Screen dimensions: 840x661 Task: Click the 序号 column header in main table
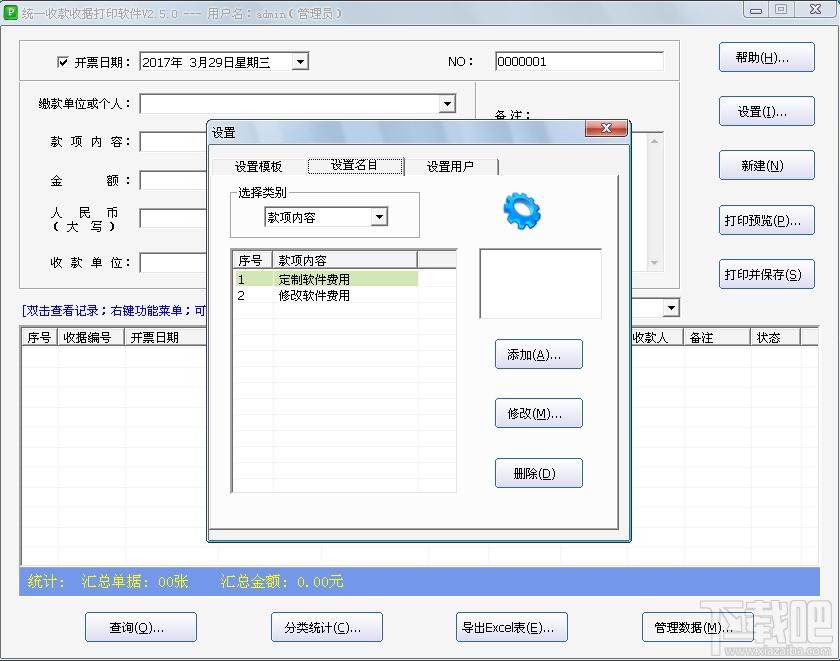click(40, 337)
